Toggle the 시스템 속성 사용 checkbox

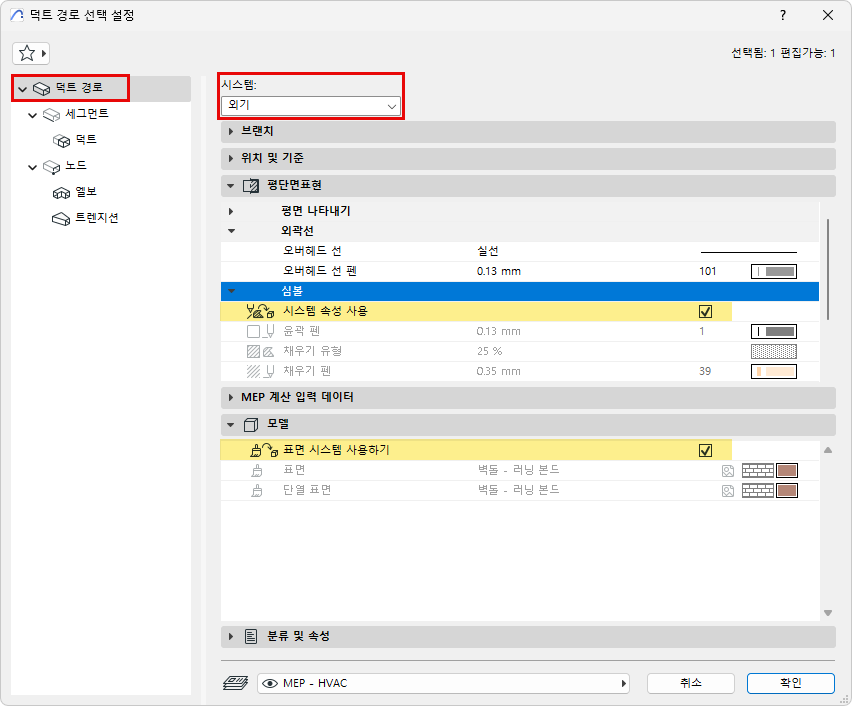(x=705, y=311)
